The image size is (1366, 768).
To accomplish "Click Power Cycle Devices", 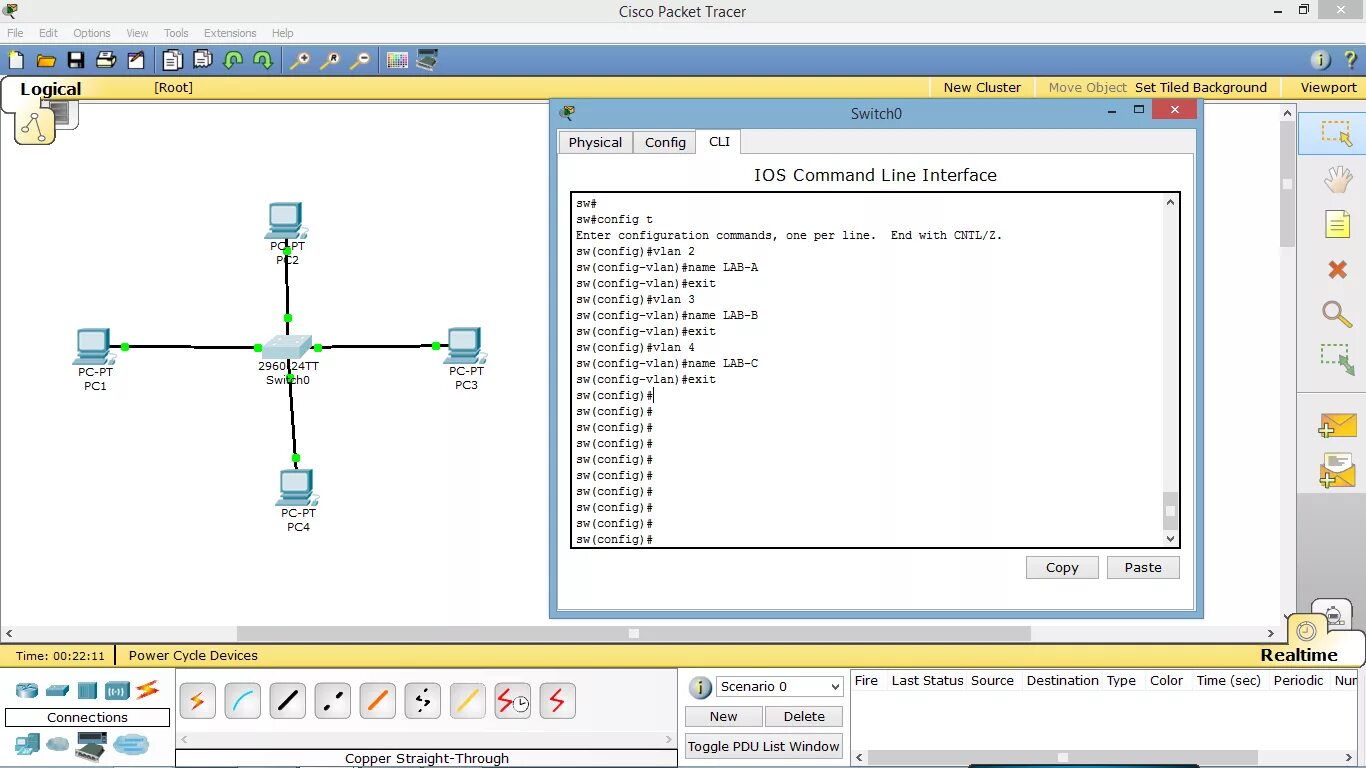I will [x=193, y=655].
